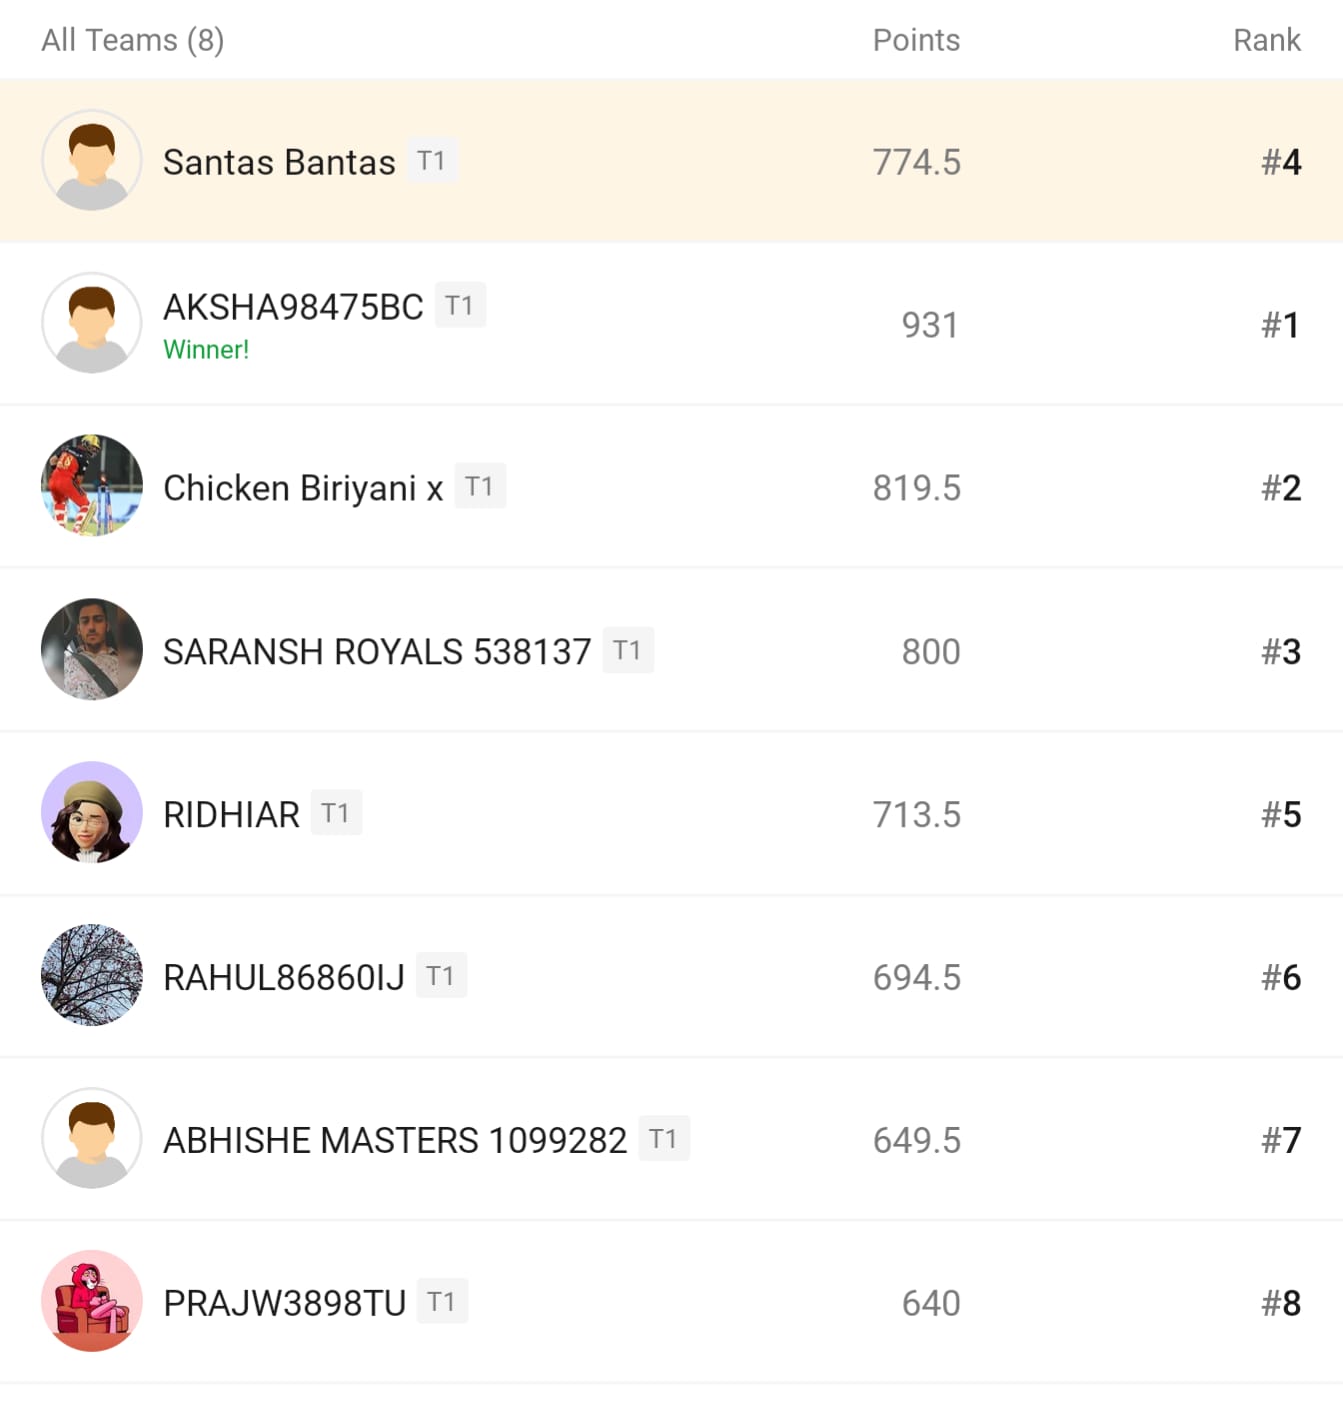Tap T1 badge beside RIDHIAR
This screenshot has height=1416, width=1343.
pyautogui.click(x=335, y=813)
